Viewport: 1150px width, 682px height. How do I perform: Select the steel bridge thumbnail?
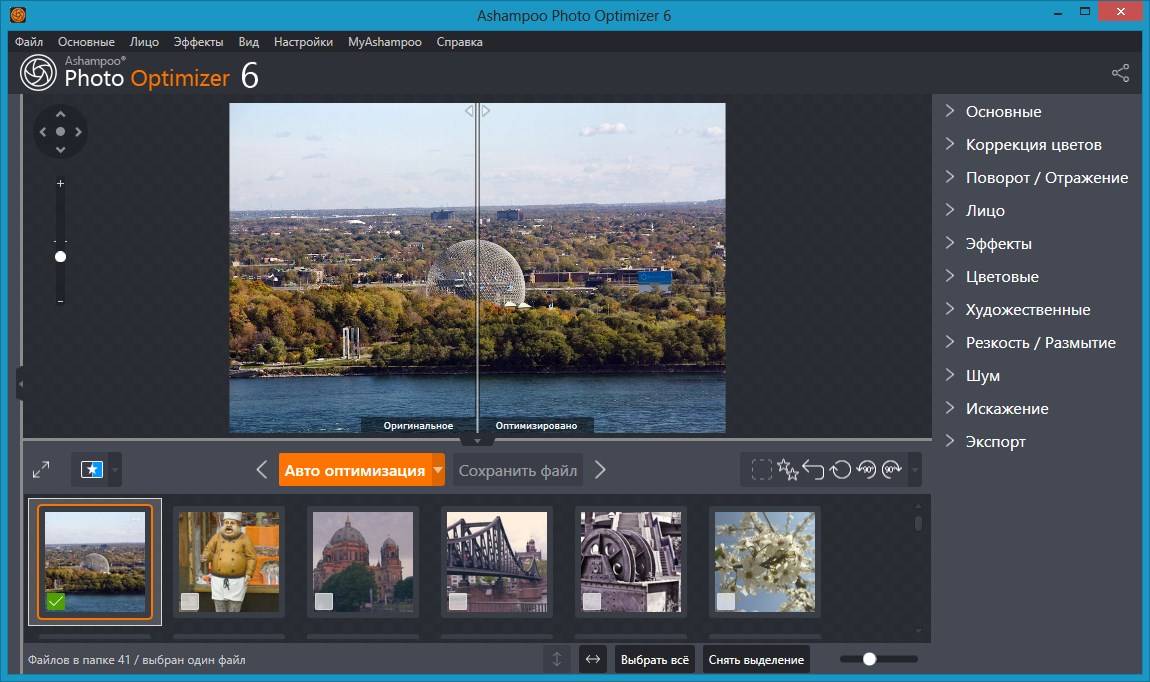(x=497, y=562)
